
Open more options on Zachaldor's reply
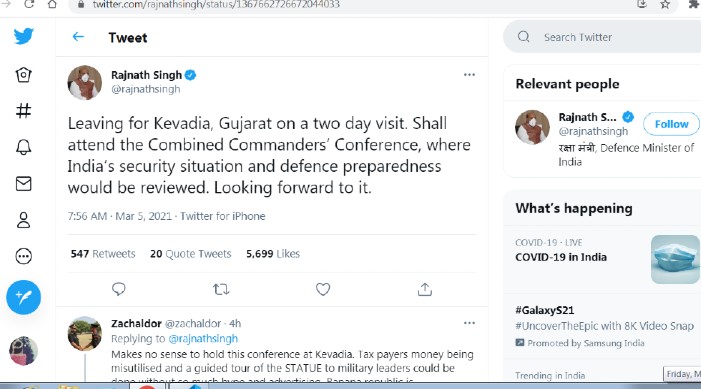[x=469, y=323]
